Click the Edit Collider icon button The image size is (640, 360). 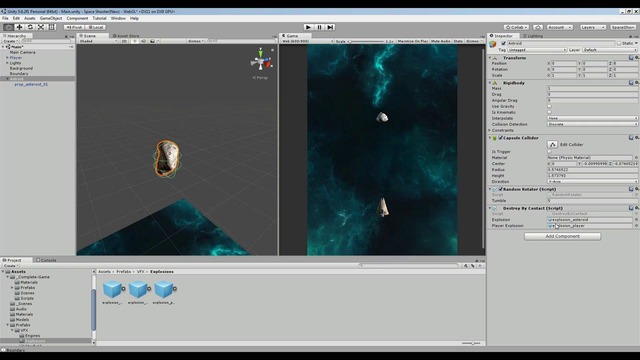(552, 144)
